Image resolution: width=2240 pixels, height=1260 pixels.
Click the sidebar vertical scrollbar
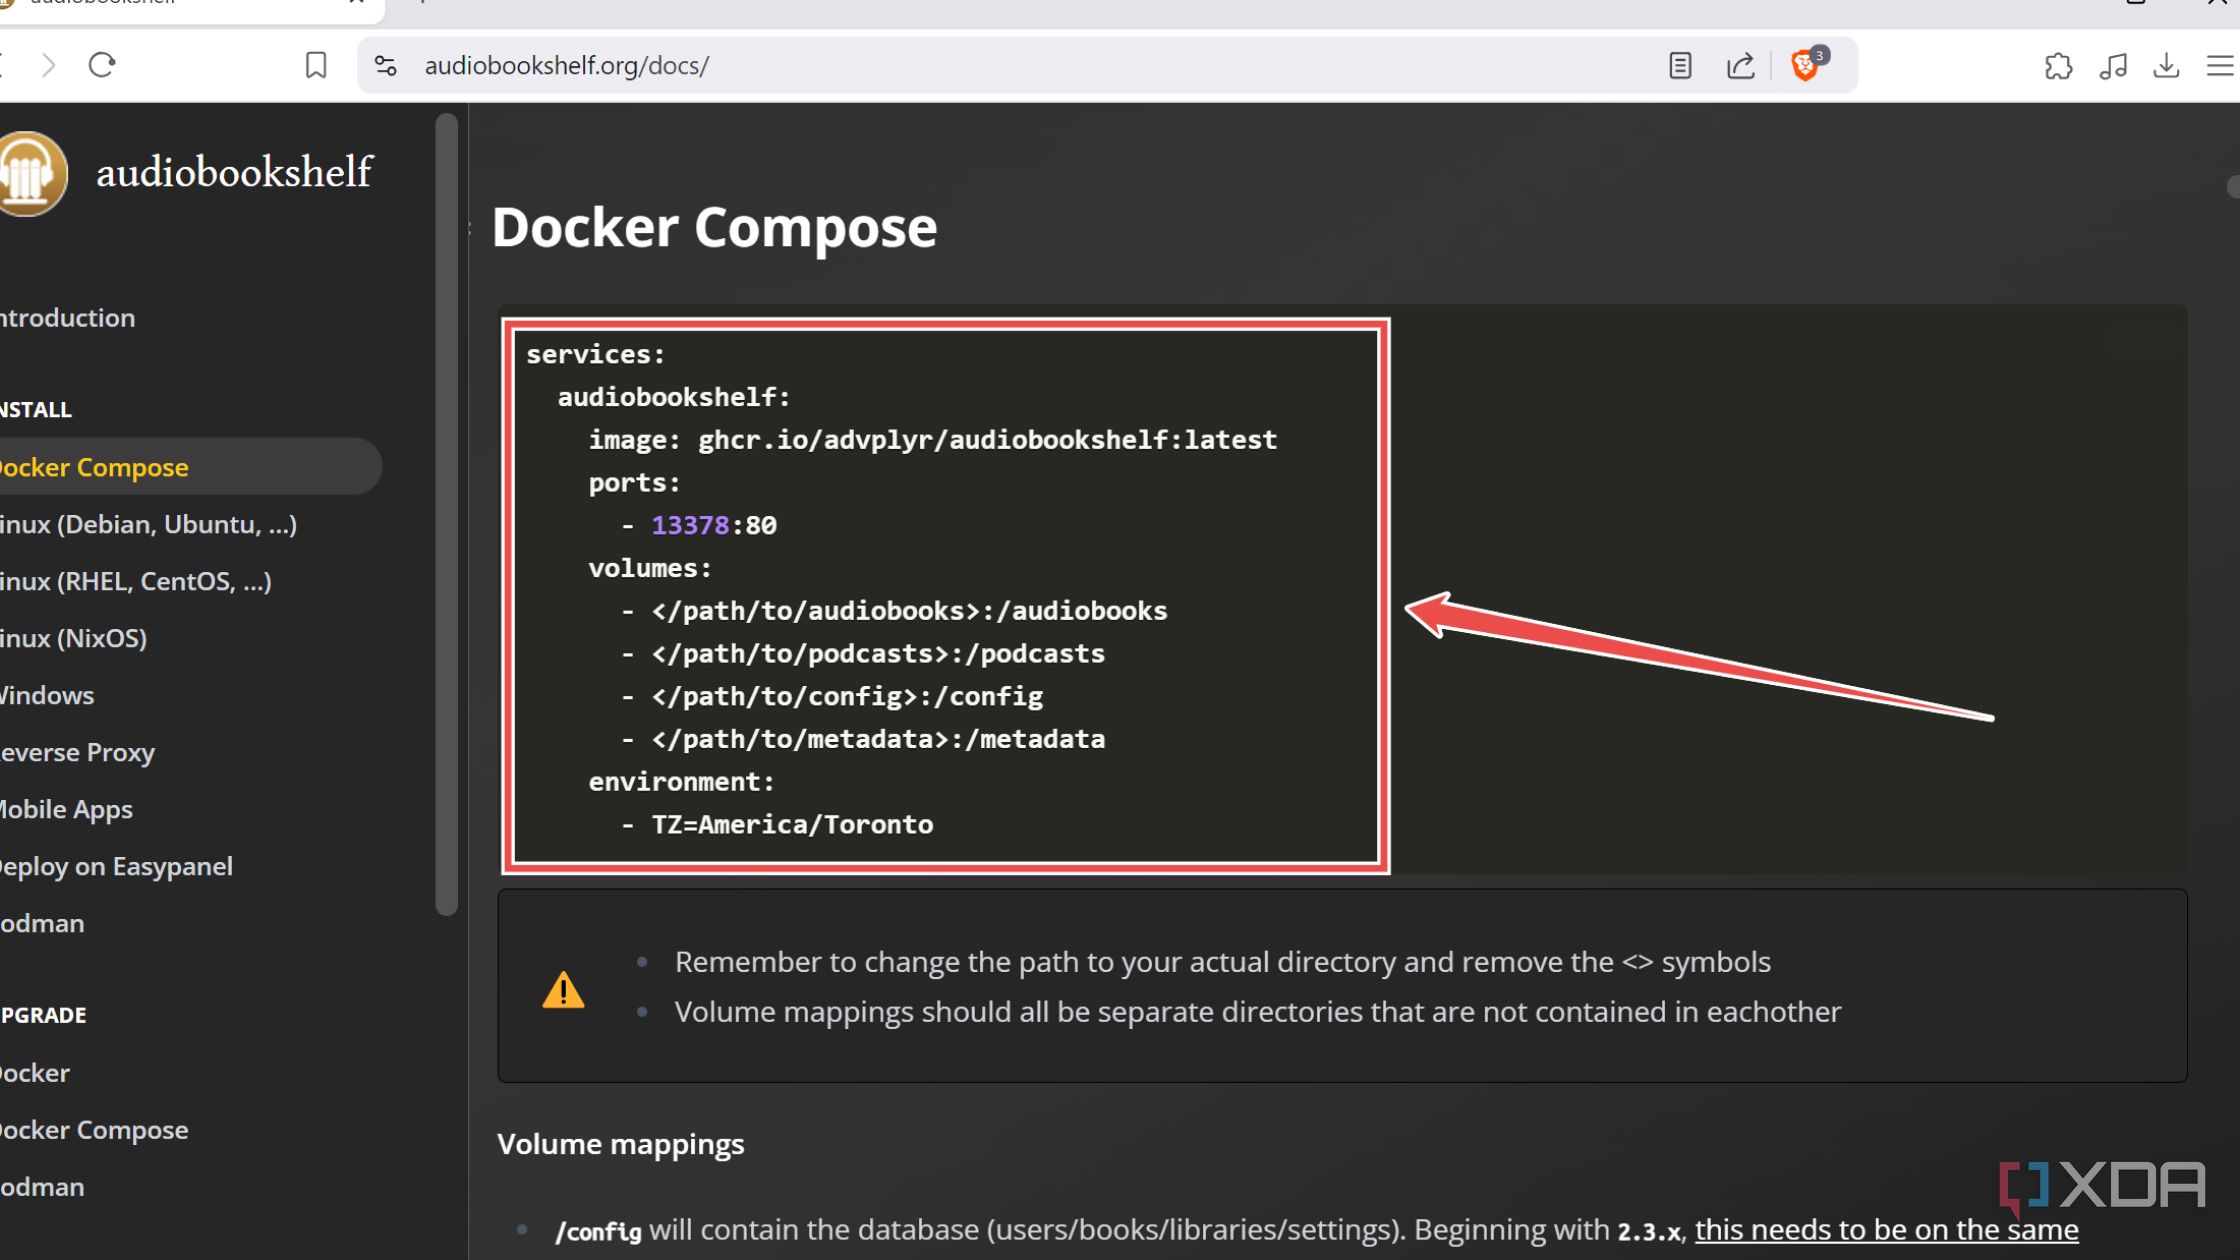447,514
